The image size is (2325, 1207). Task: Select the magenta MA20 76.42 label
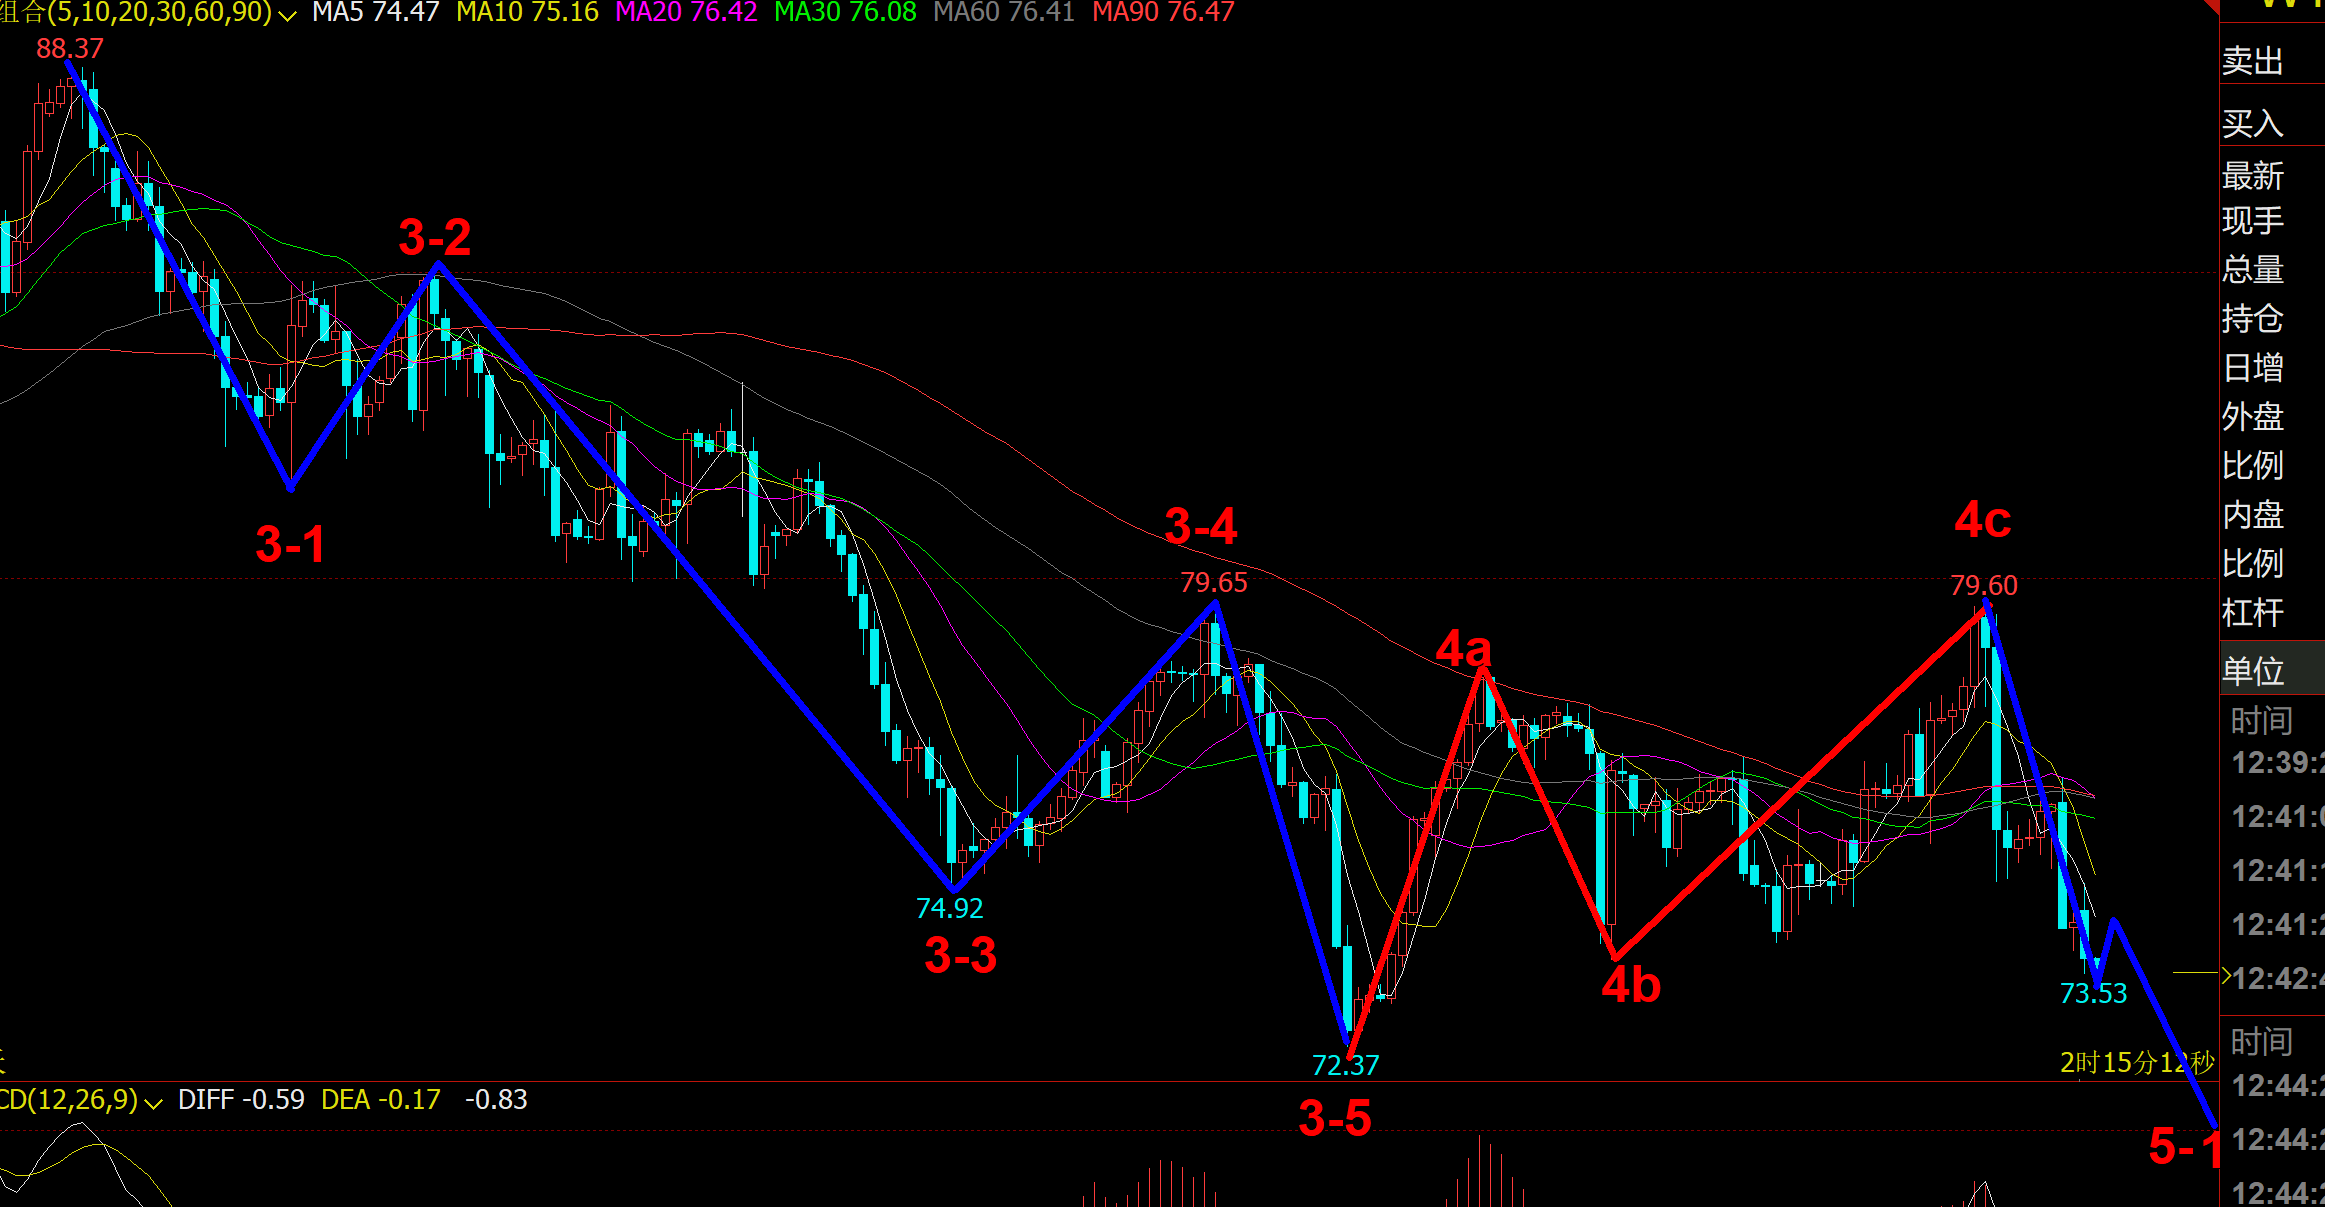[x=686, y=13]
